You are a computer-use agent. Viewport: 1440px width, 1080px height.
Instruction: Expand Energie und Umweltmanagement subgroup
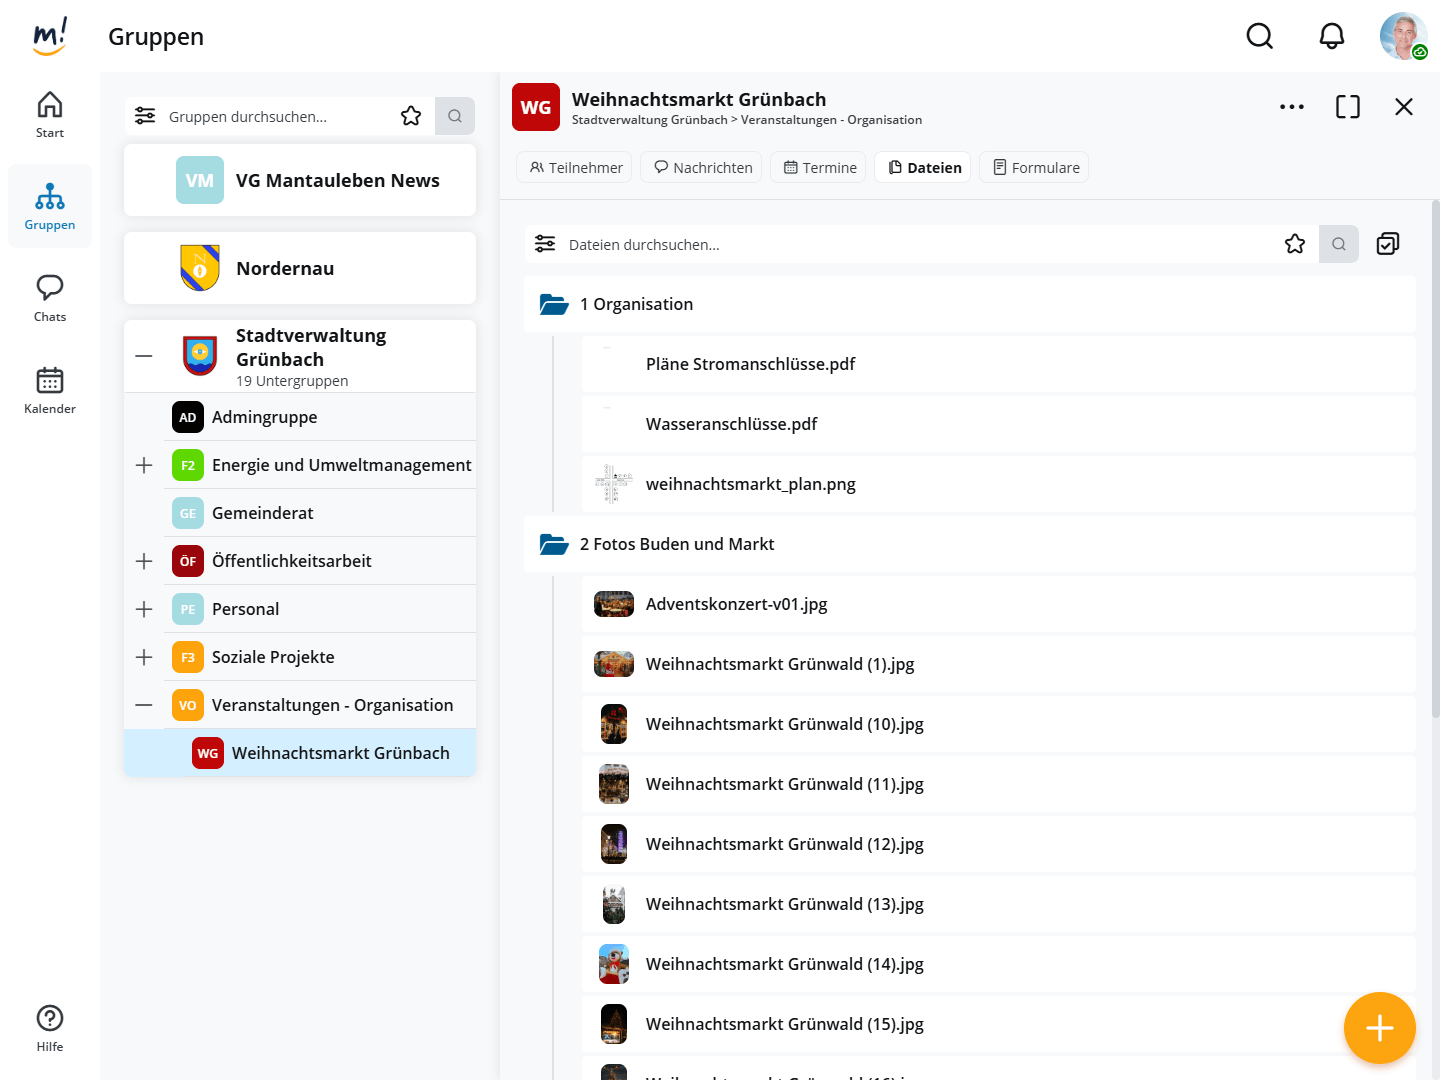tap(144, 465)
